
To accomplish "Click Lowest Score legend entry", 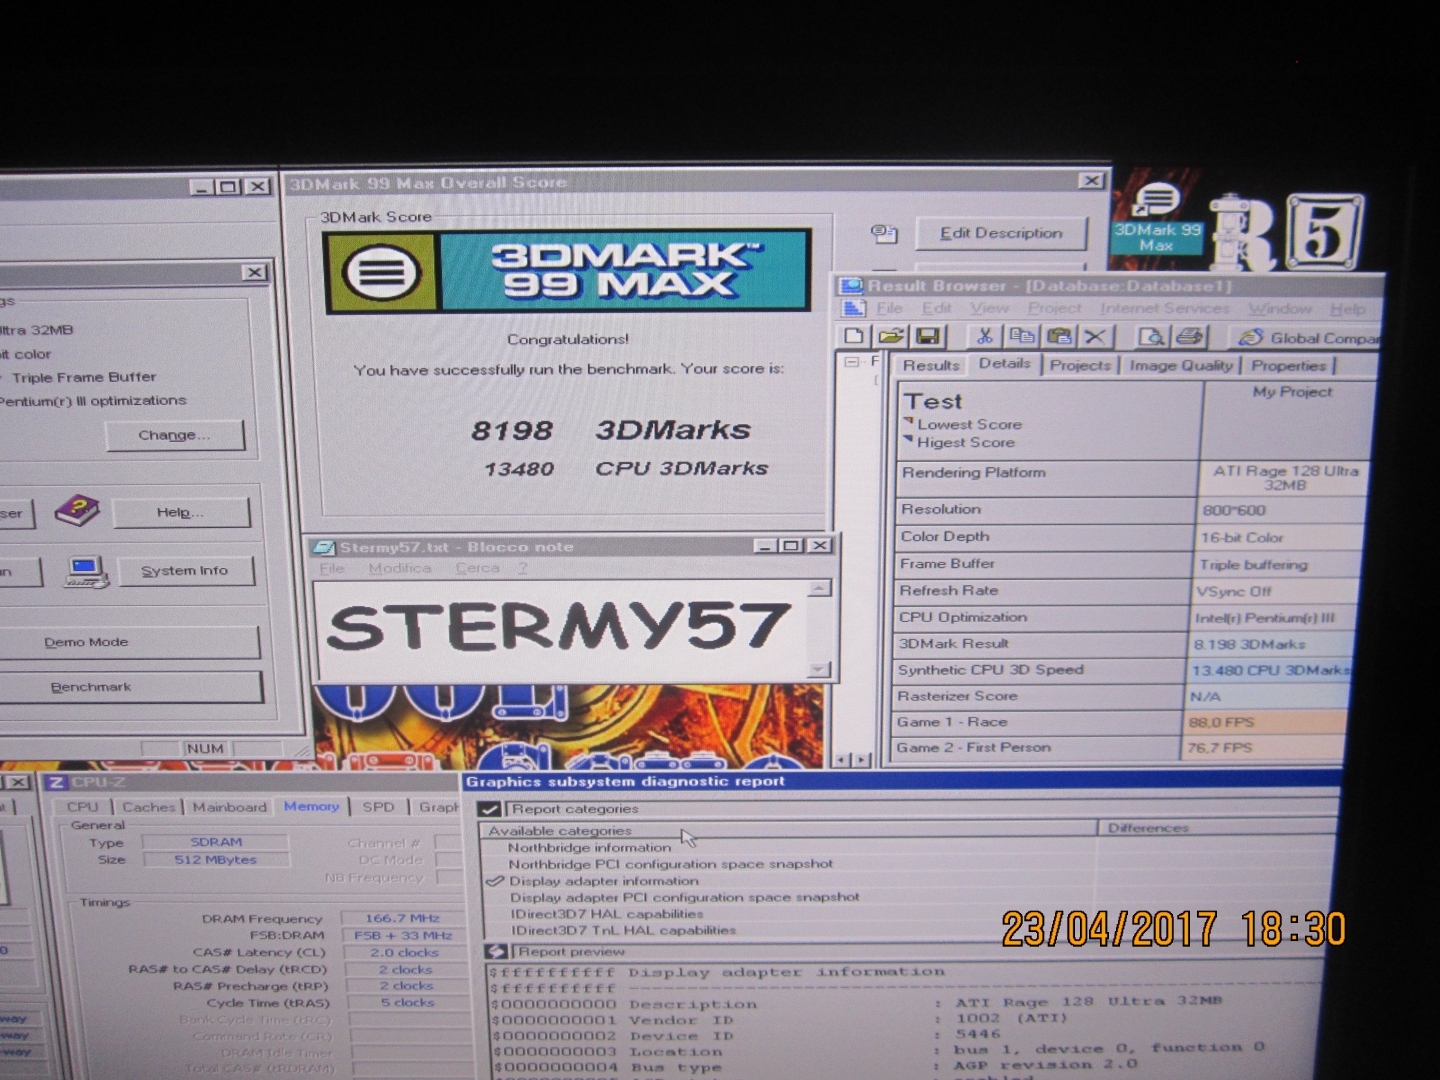I will 961,424.
